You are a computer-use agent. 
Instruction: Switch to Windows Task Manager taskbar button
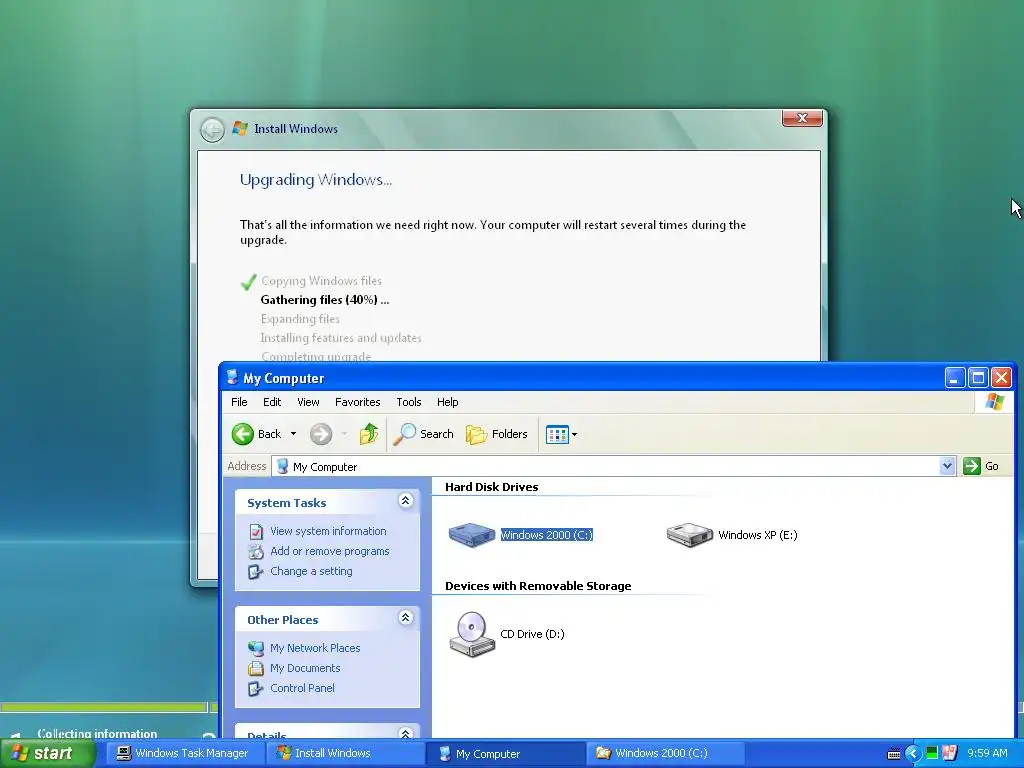click(x=183, y=754)
